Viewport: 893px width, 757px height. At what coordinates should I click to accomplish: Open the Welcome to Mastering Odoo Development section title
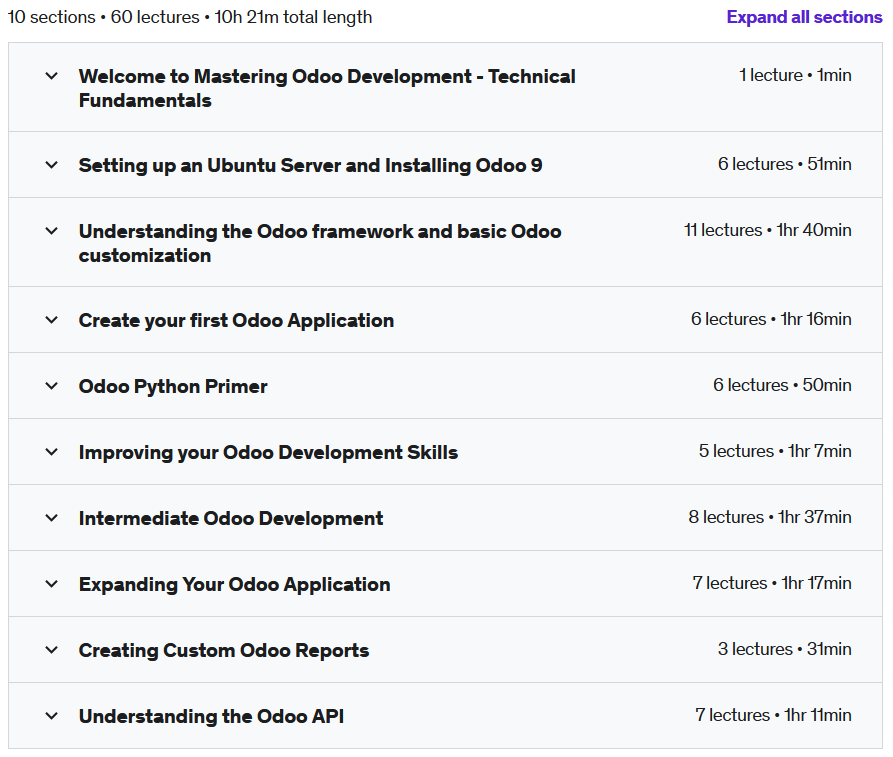[x=327, y=88]
